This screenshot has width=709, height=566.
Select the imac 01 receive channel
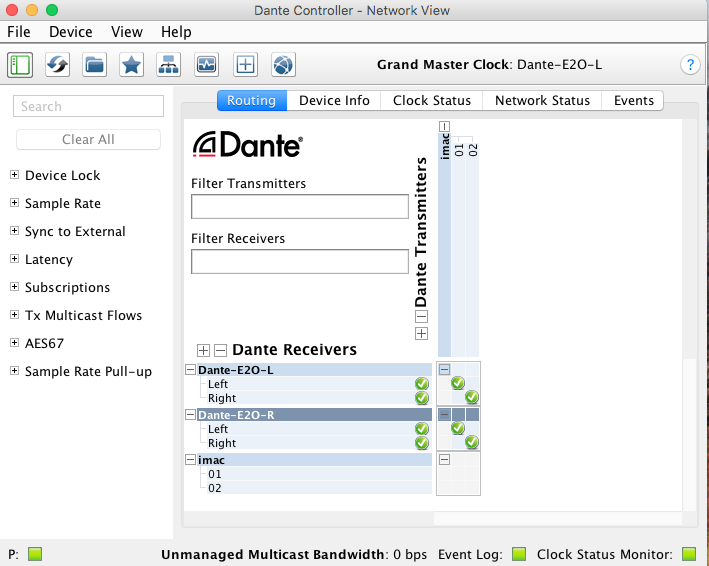point(319,474)
